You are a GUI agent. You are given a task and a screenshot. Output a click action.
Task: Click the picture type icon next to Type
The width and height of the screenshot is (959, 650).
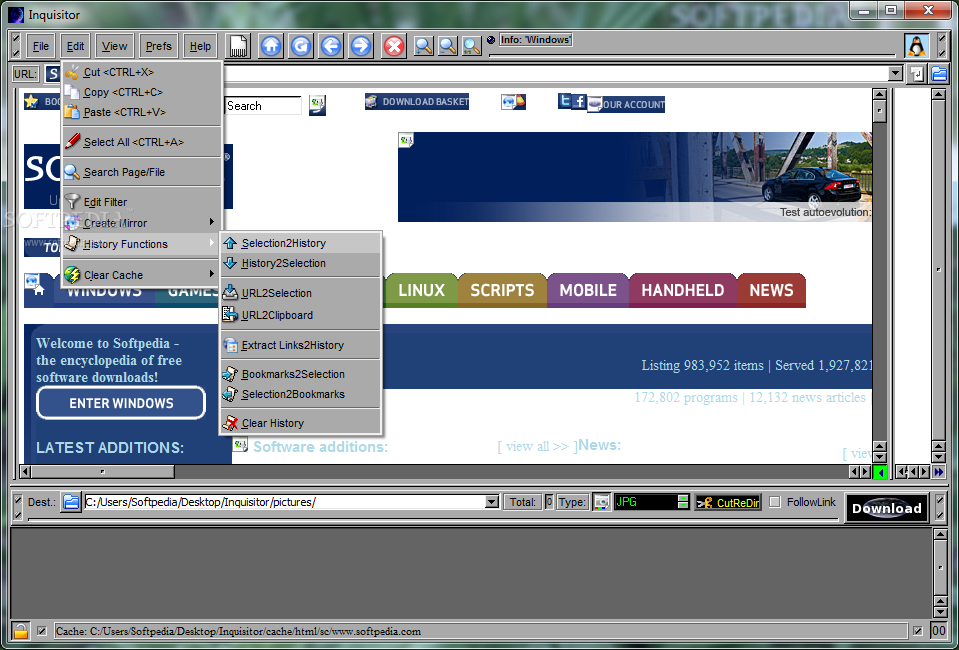(x=602, y=502)
